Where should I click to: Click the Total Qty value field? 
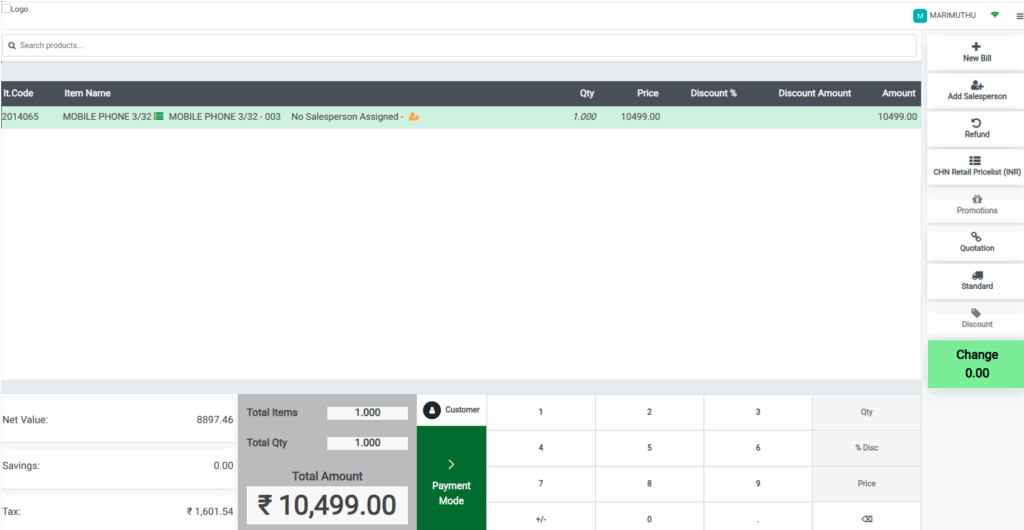(x=367, y=443)
